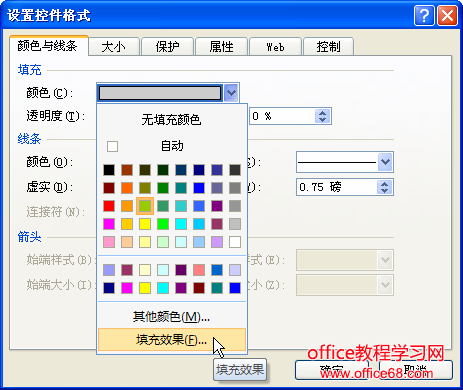This screenshot has width=463, height=390.
Task: Pick the pale rose pink swatch
Action: (x=109, y=242)
